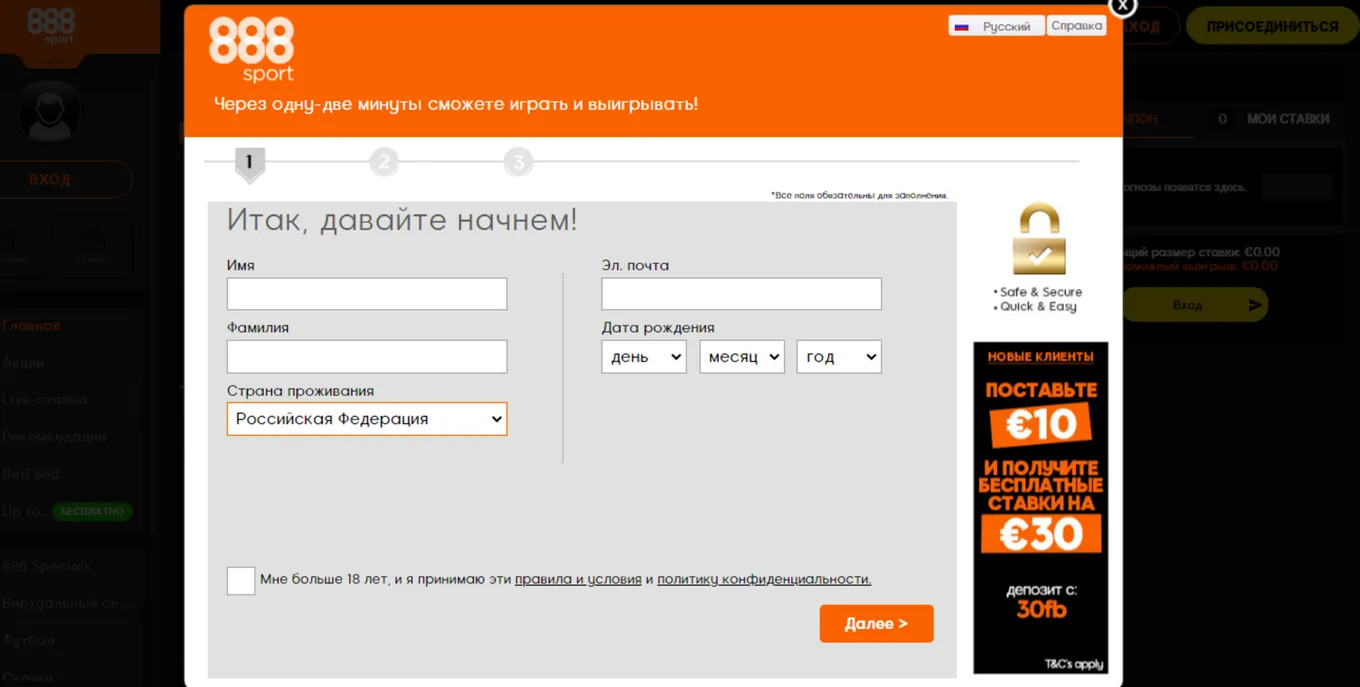Click the ПРИСОЕДИНИТЬСЯ button in background page

[x=1272, y=27]
